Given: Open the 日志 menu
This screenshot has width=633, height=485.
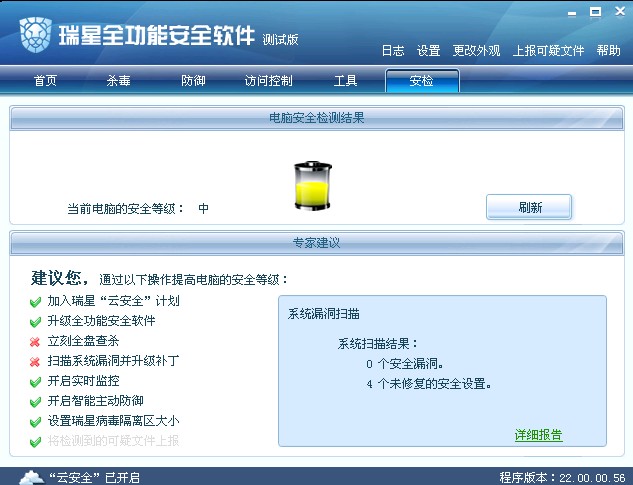Looking at the screenshot, I should click(393, 50).
